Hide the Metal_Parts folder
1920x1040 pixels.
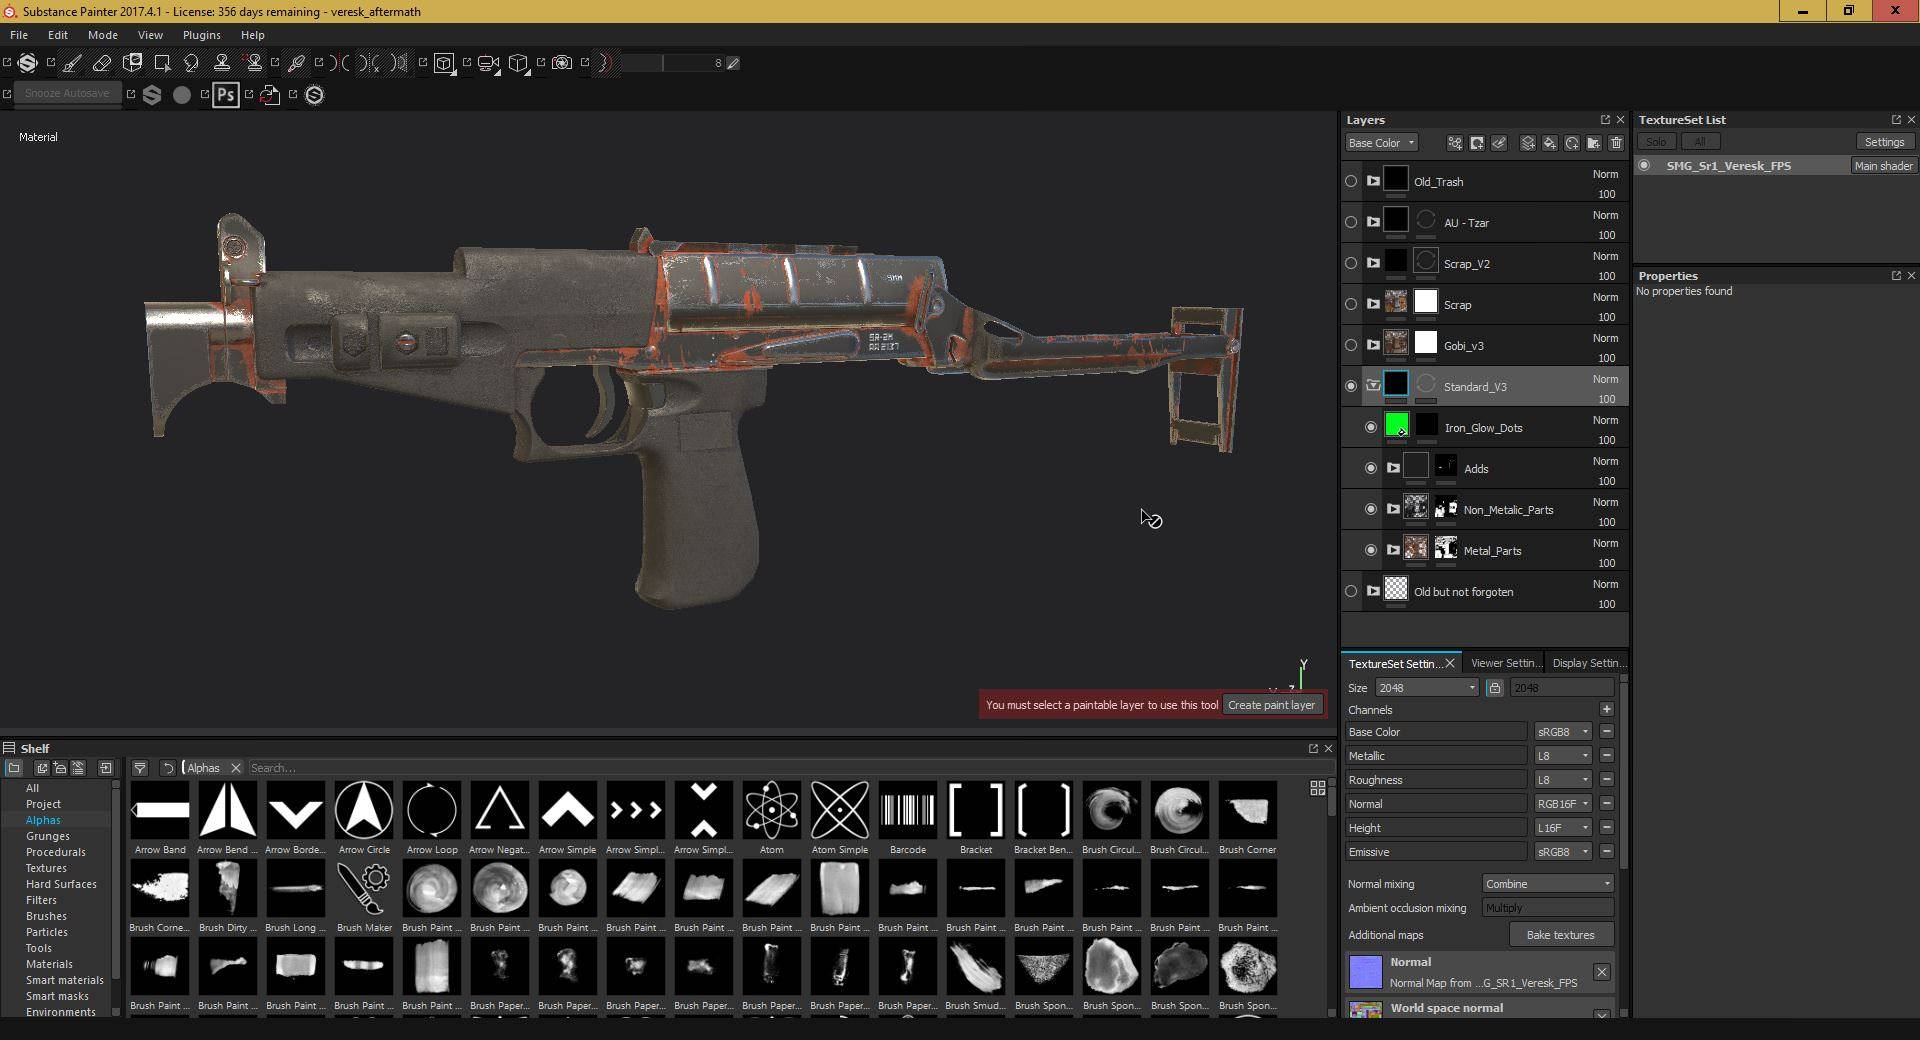click(x=1371, y=551)
